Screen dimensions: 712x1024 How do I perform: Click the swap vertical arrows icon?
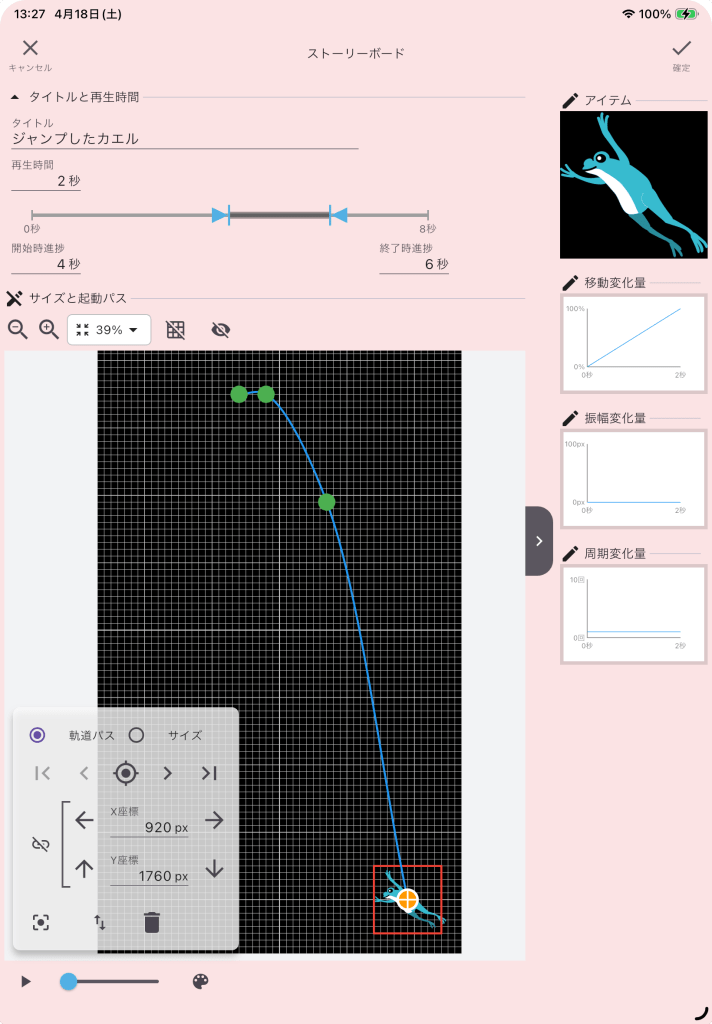coord(99,922)
